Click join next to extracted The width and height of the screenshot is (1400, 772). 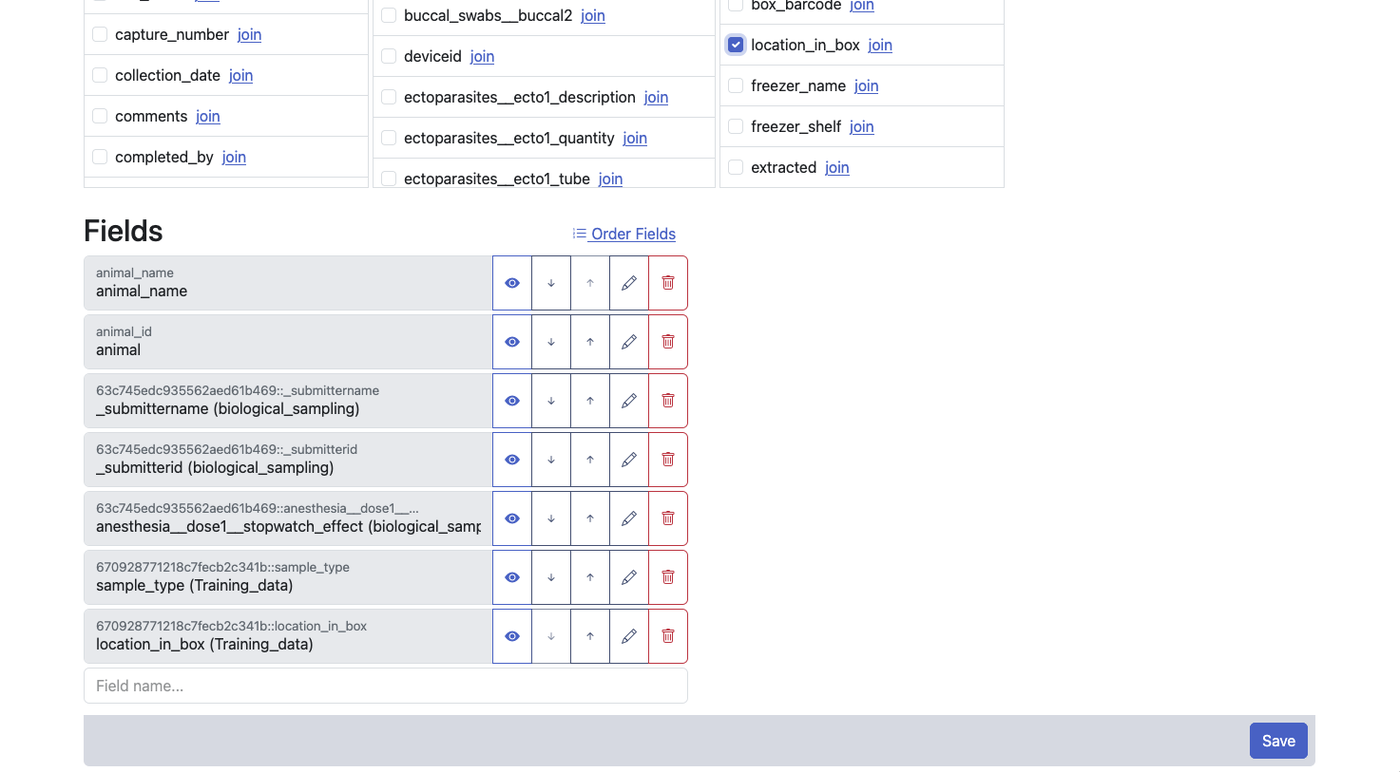[837, 167]
